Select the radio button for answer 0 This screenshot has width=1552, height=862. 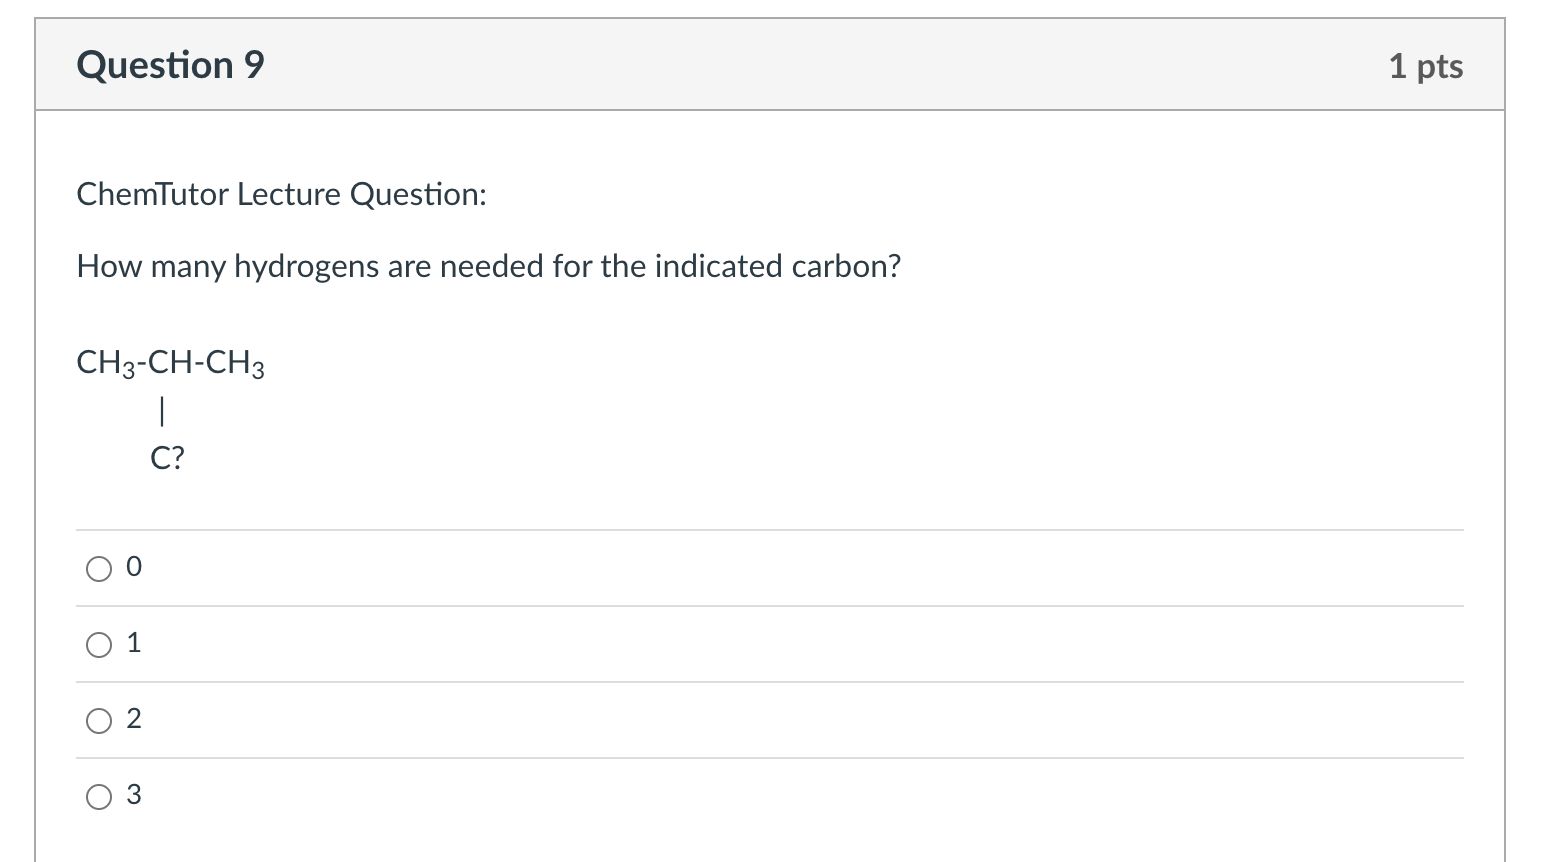(x=99, y=569)
